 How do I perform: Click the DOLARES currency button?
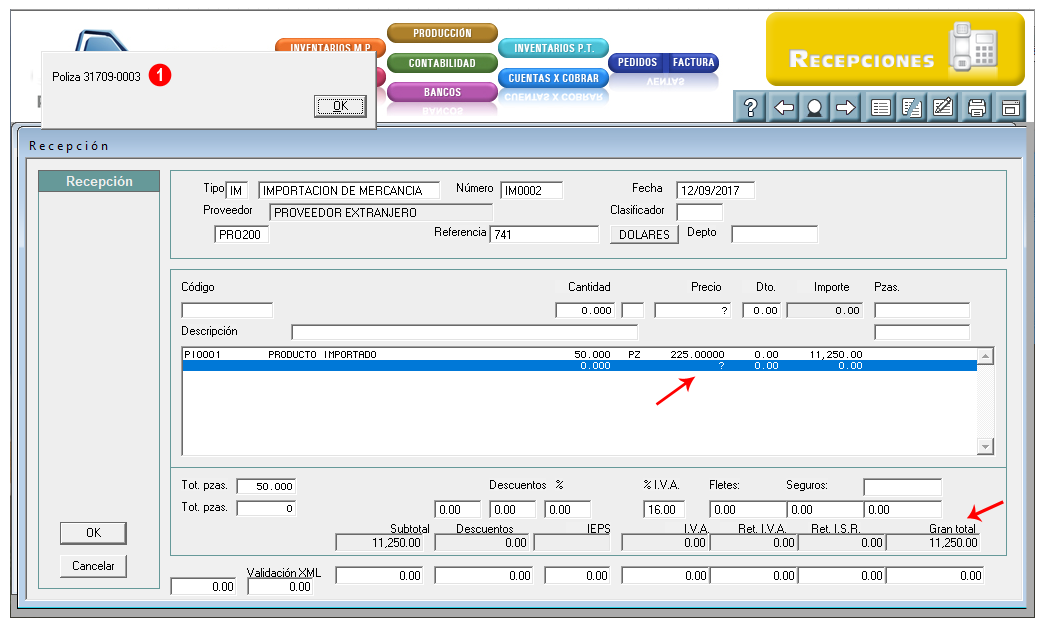(644, 234)
